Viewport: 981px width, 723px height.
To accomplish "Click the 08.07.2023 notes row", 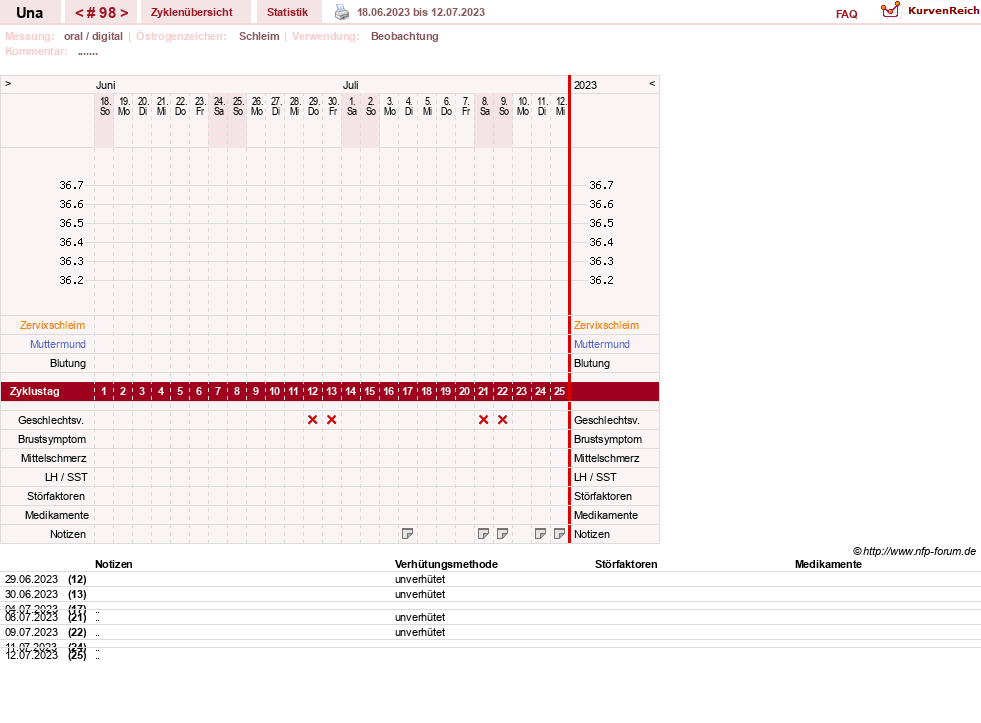I will (x=490, y=617).
